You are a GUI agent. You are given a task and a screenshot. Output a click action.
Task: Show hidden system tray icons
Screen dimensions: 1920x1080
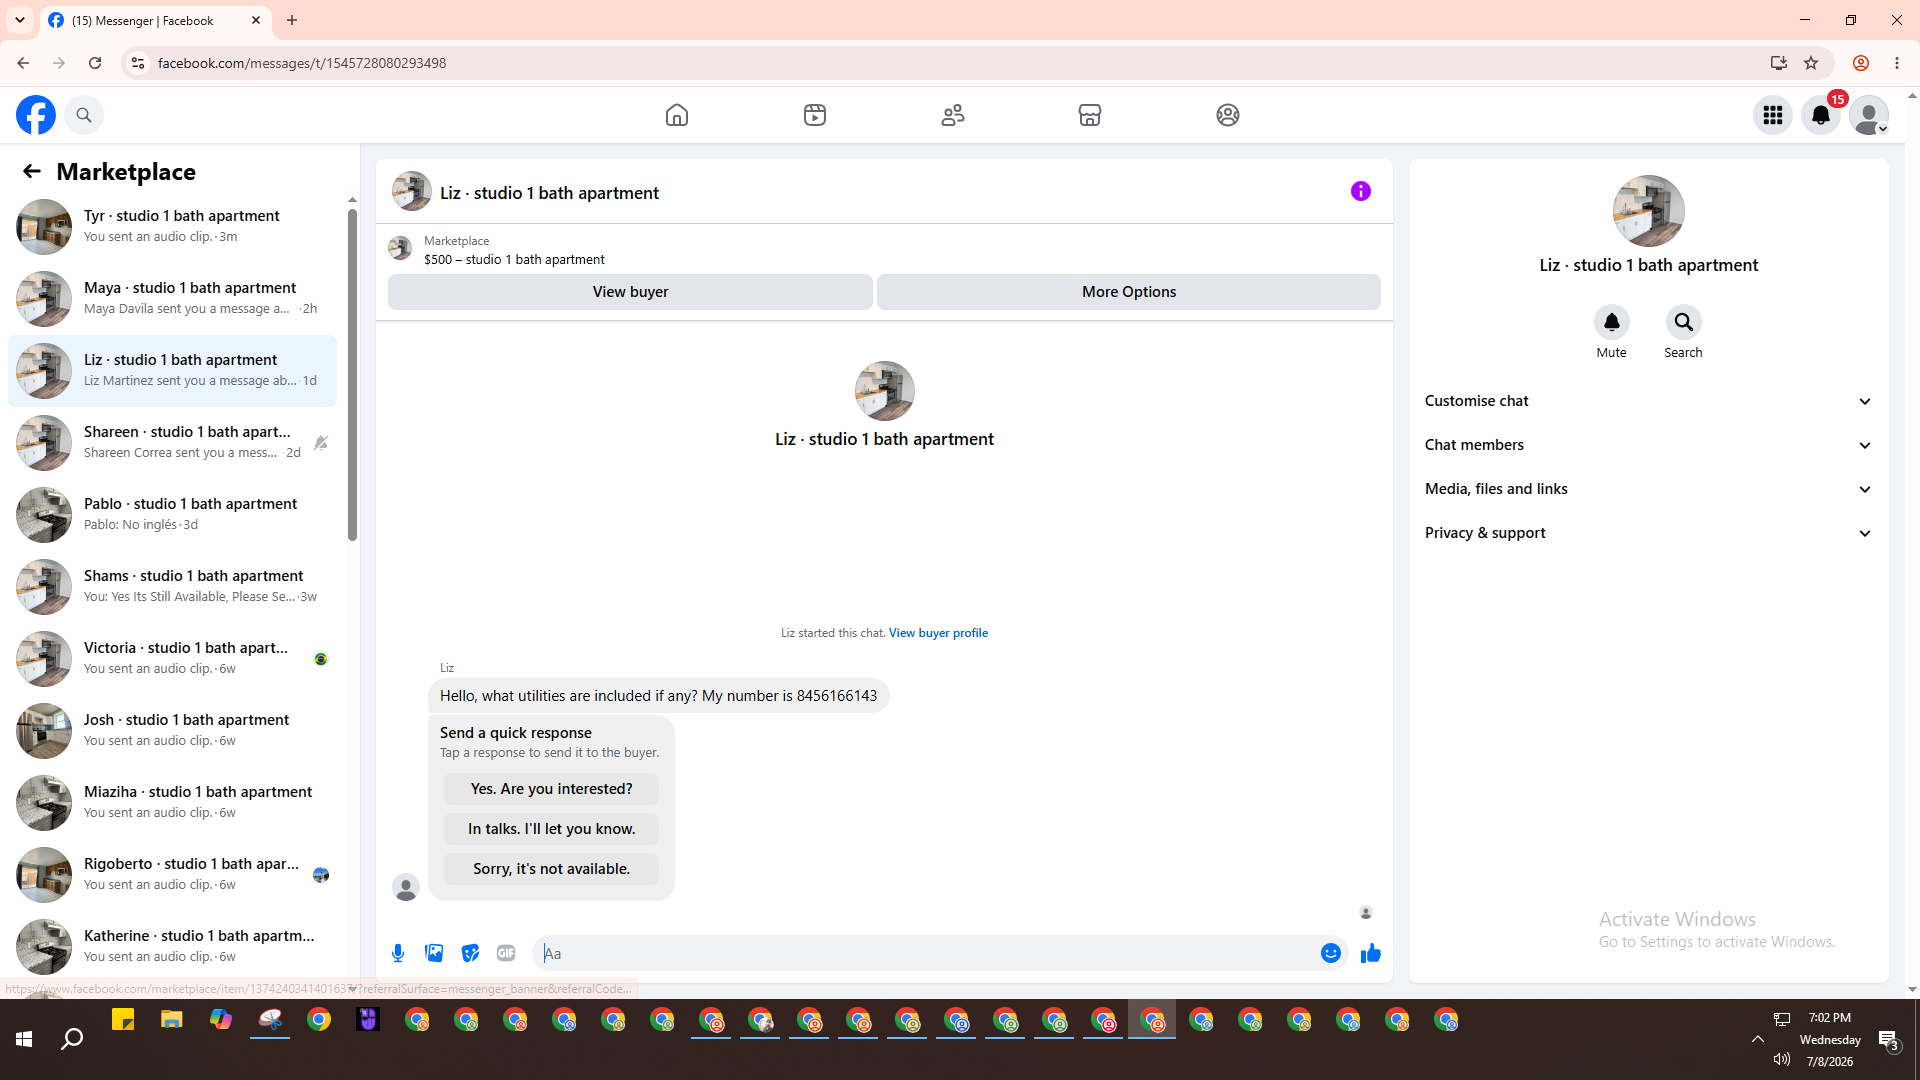point(1757,1040)
